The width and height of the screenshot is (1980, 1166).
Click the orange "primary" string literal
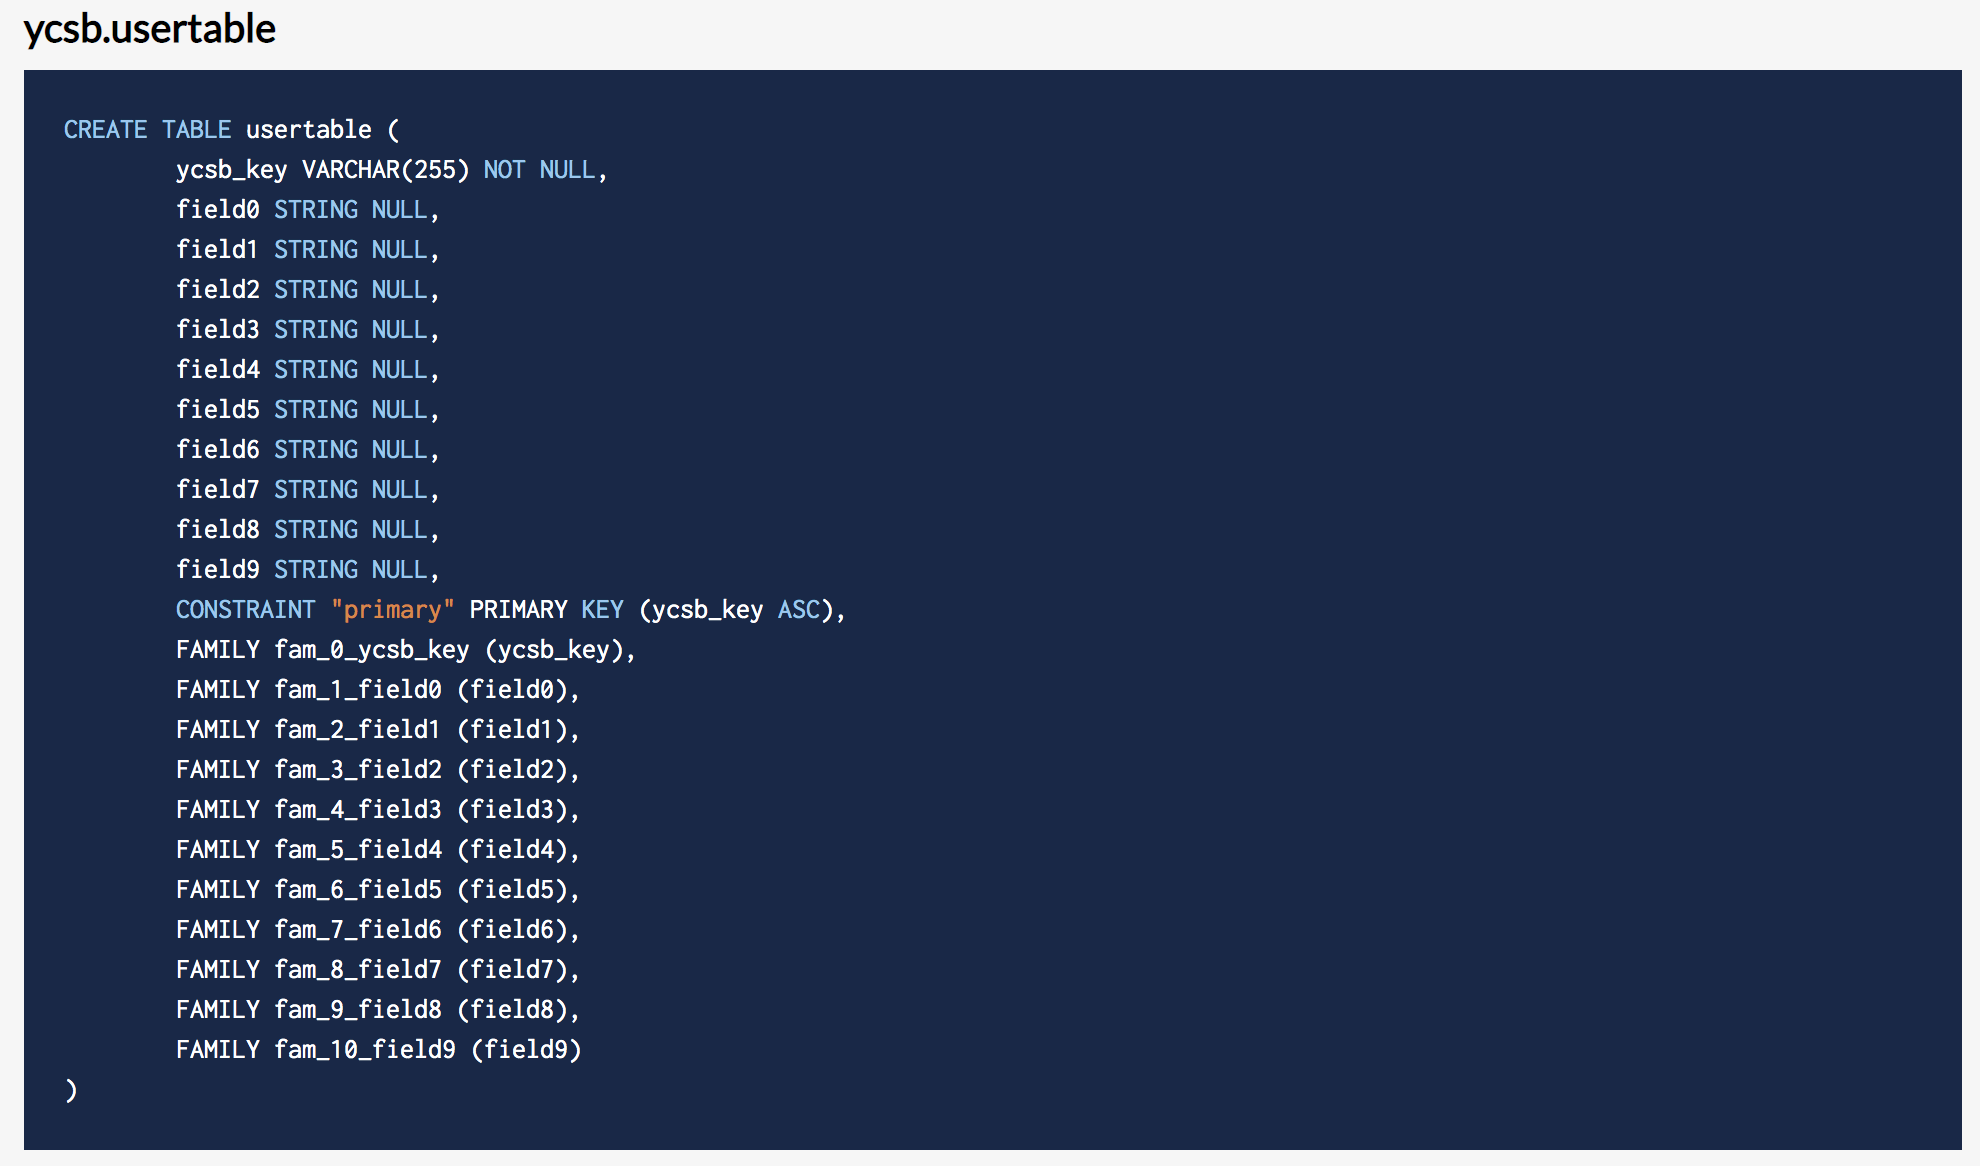coord(392,610)
